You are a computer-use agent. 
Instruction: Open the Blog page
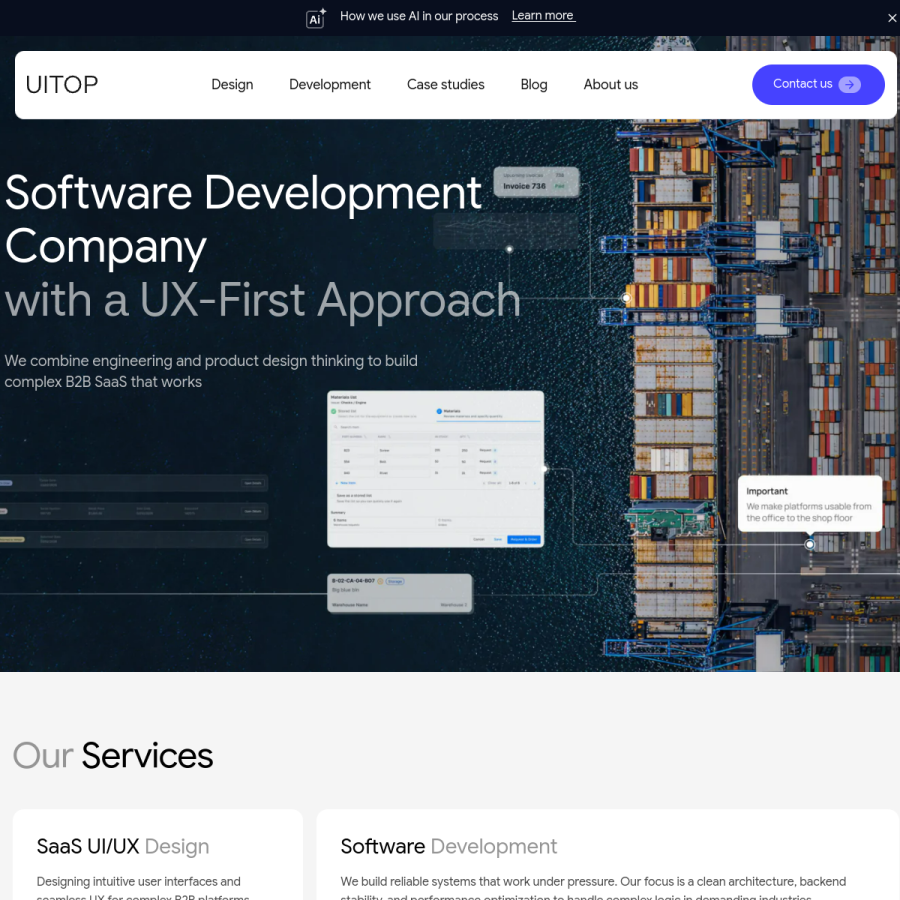(533, 84)
